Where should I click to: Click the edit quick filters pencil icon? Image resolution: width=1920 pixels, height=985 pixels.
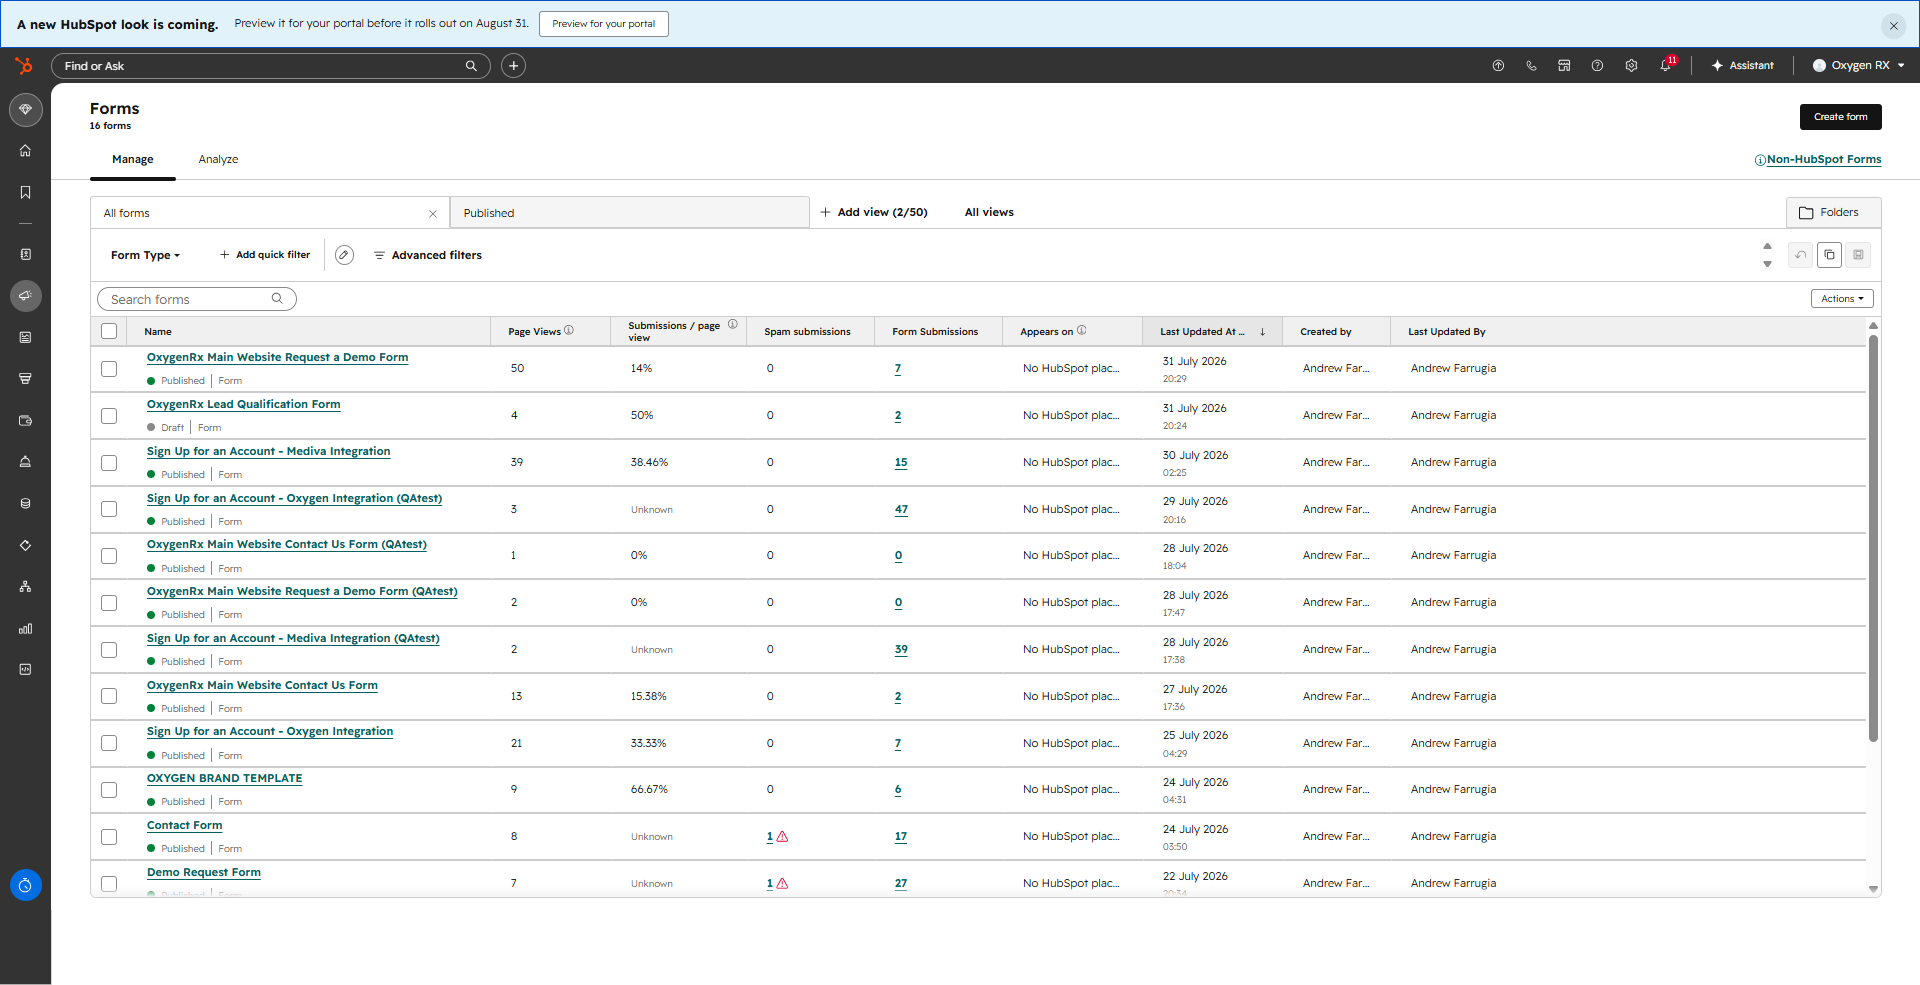coord(344,255)
